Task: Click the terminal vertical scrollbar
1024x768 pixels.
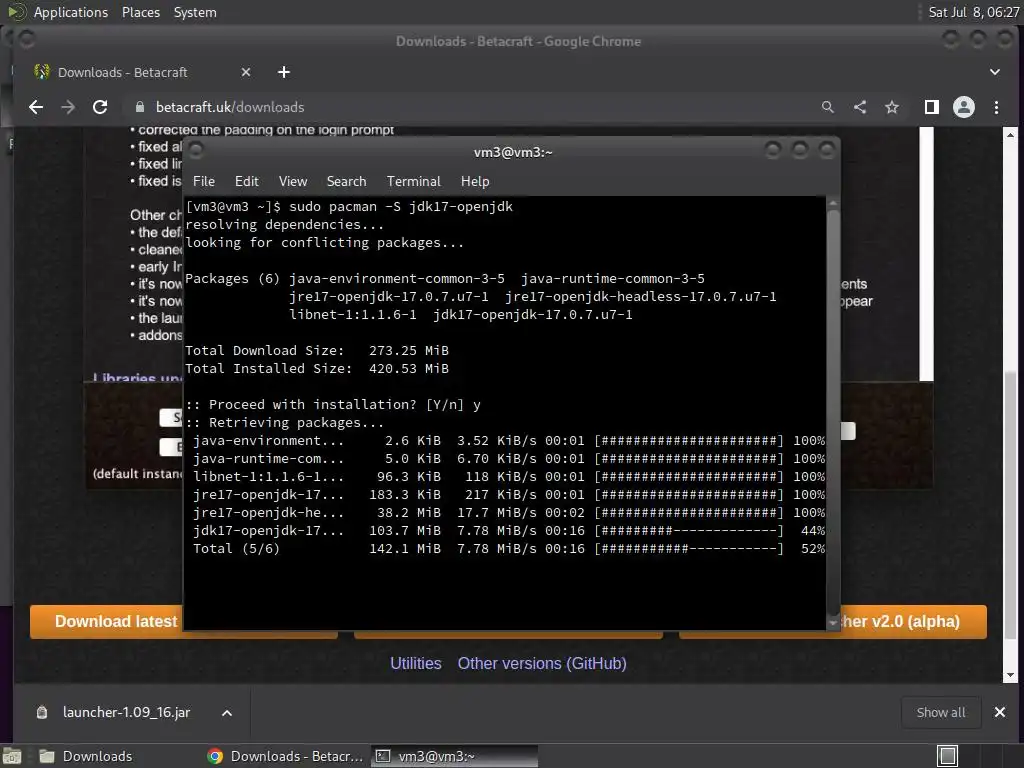Action: (833, 413)
